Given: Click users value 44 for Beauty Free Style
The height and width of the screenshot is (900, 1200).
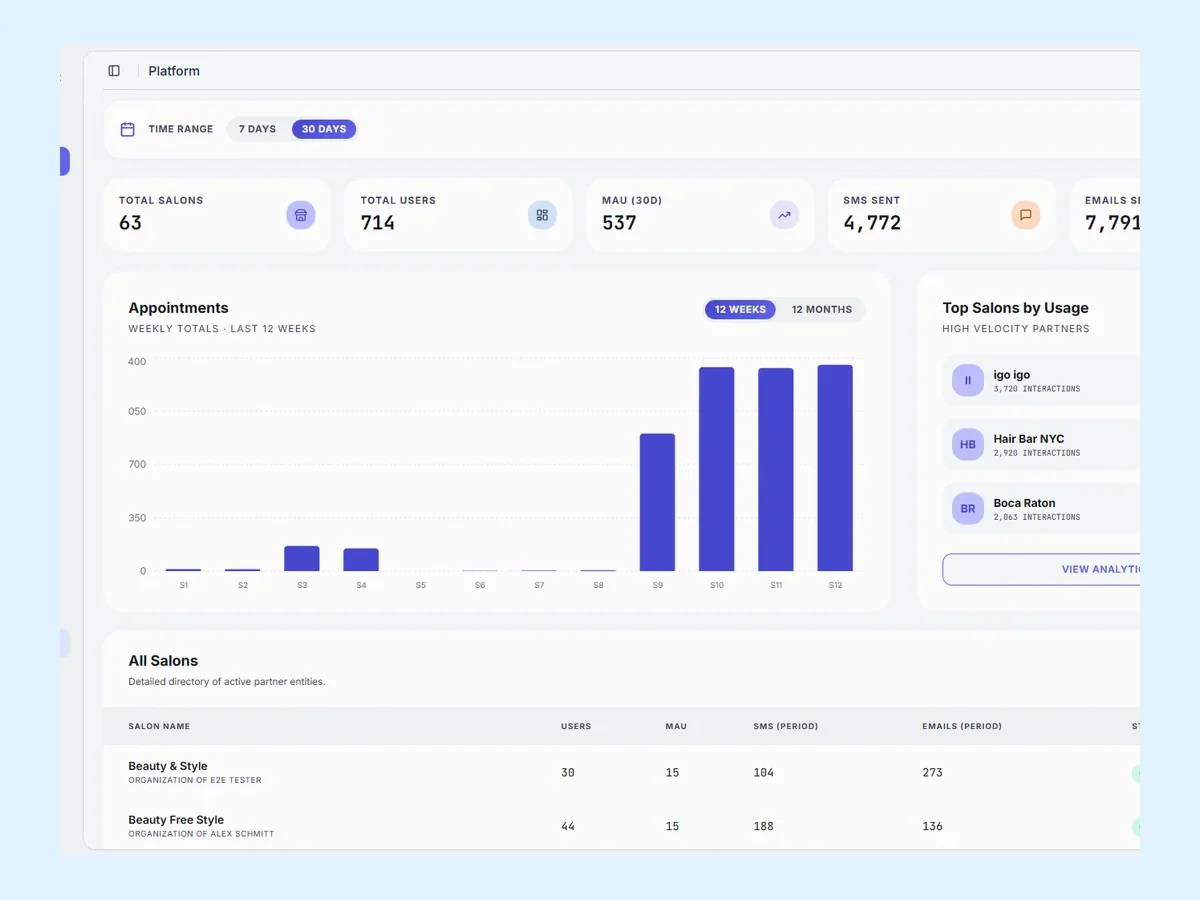Looking at the screenshot, I should click(568, 827).
